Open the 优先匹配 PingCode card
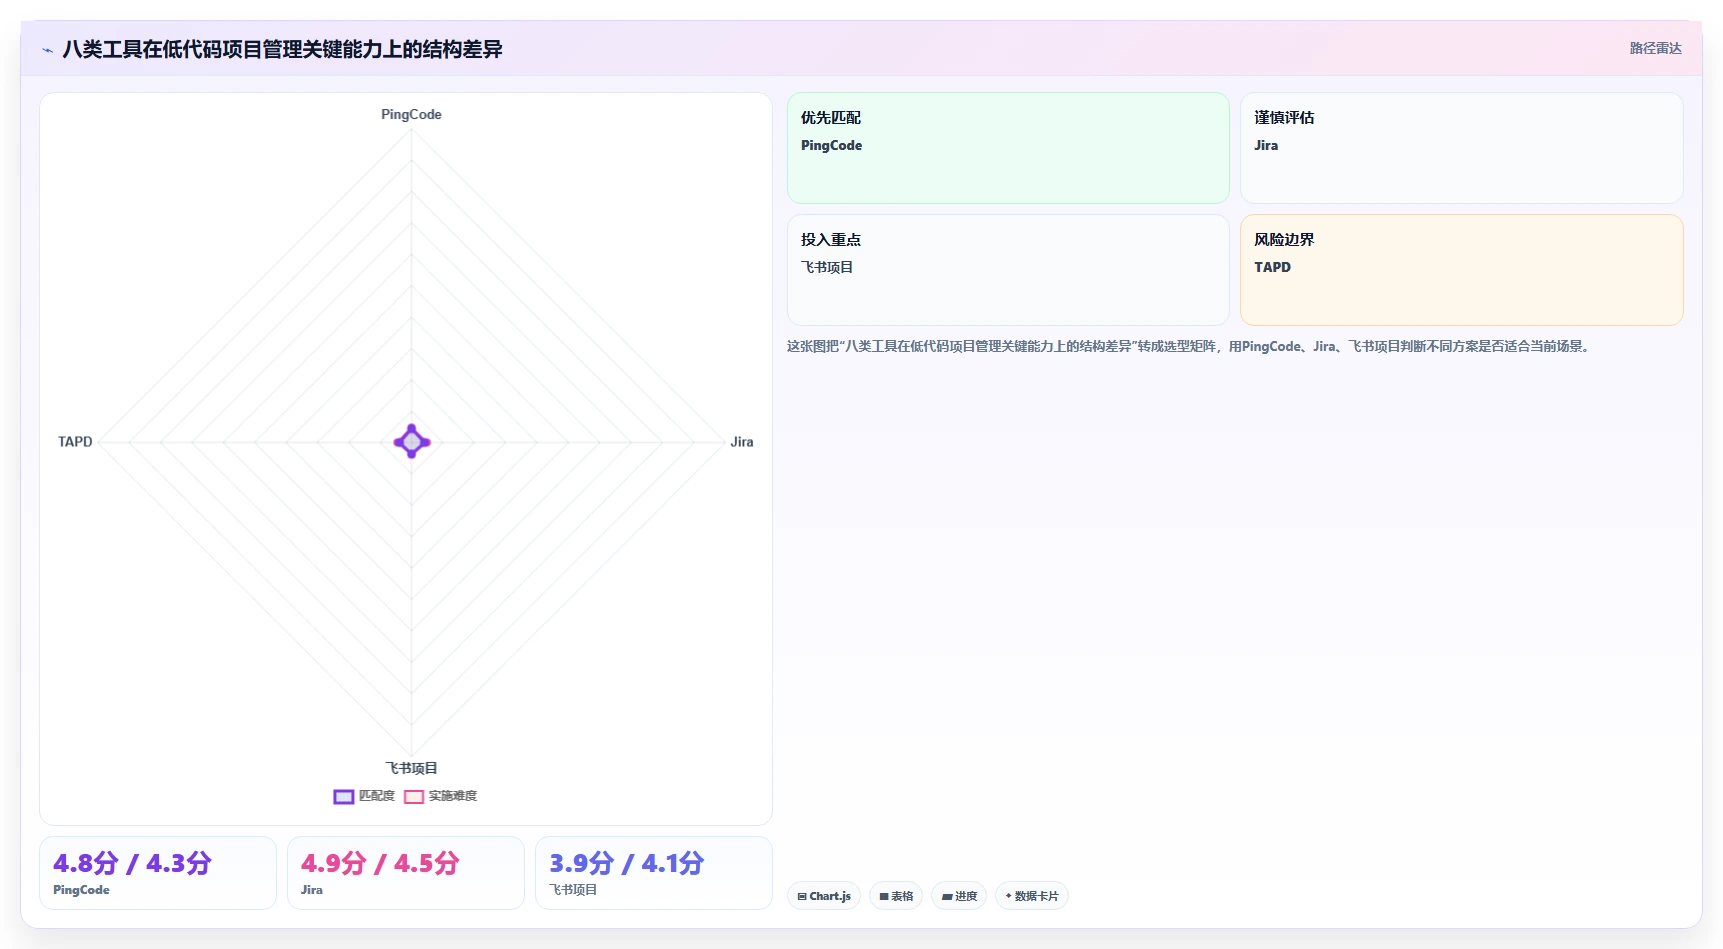This screenshot has width=1723, height=949. click(1008, 148)
